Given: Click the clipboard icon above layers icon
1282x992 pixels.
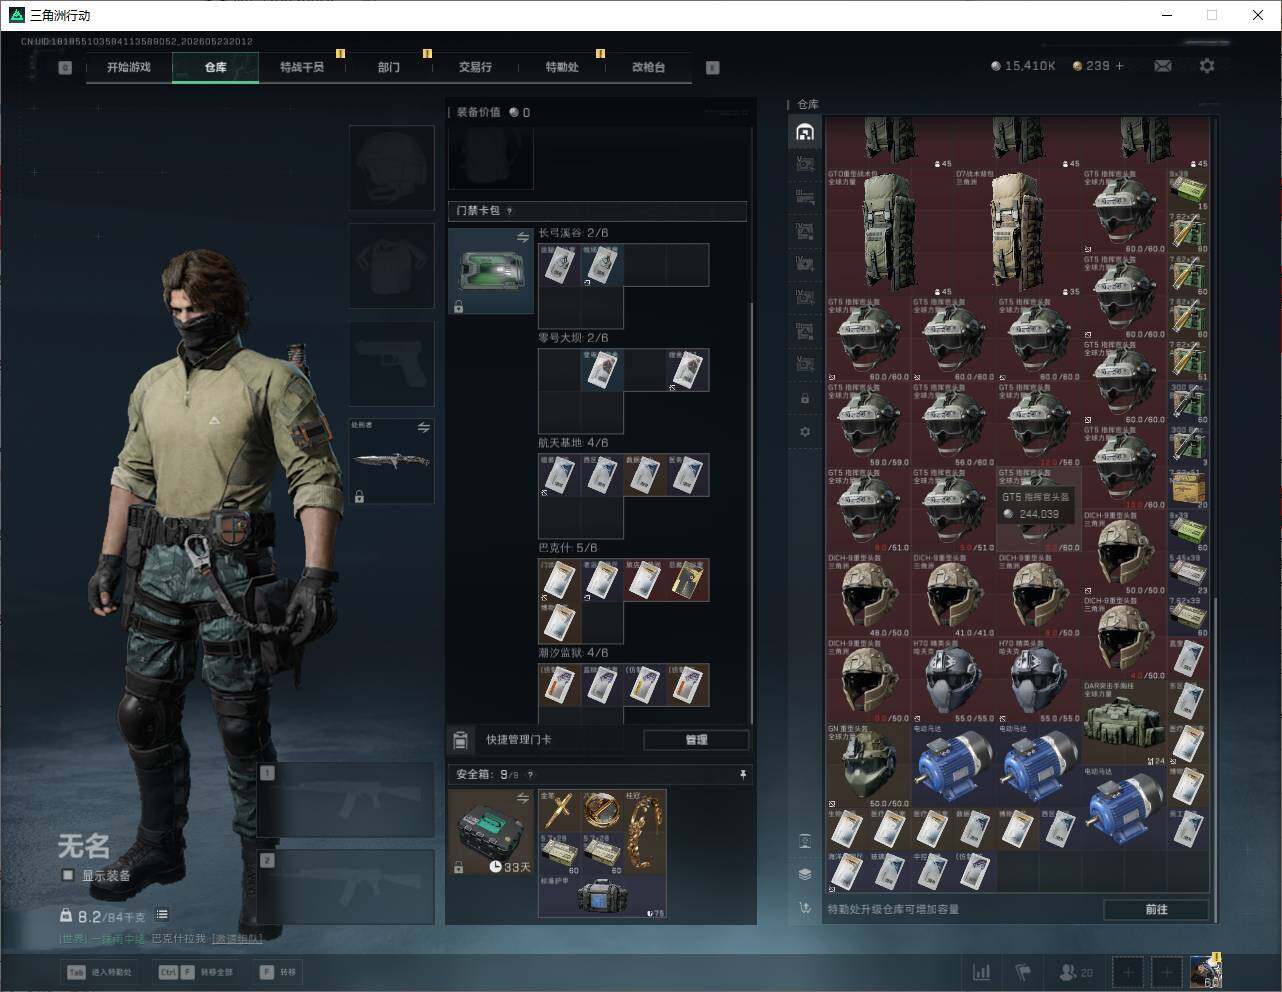Looking at the screenshot, I should [x=805, y=841].
